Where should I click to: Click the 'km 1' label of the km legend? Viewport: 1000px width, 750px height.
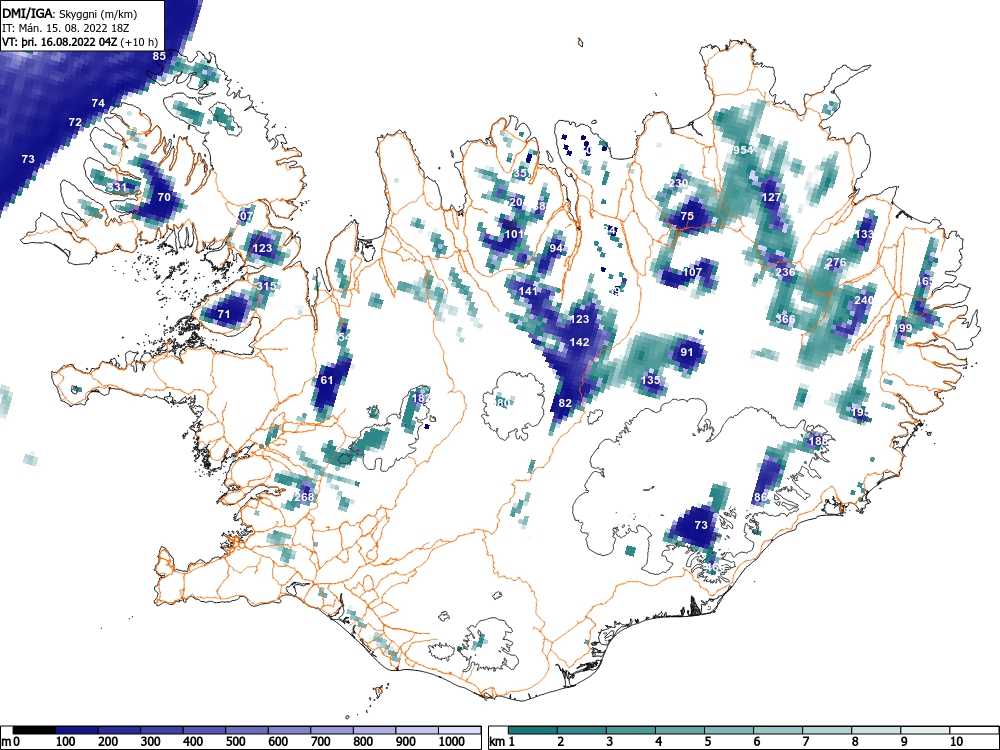tap(502, 742)
